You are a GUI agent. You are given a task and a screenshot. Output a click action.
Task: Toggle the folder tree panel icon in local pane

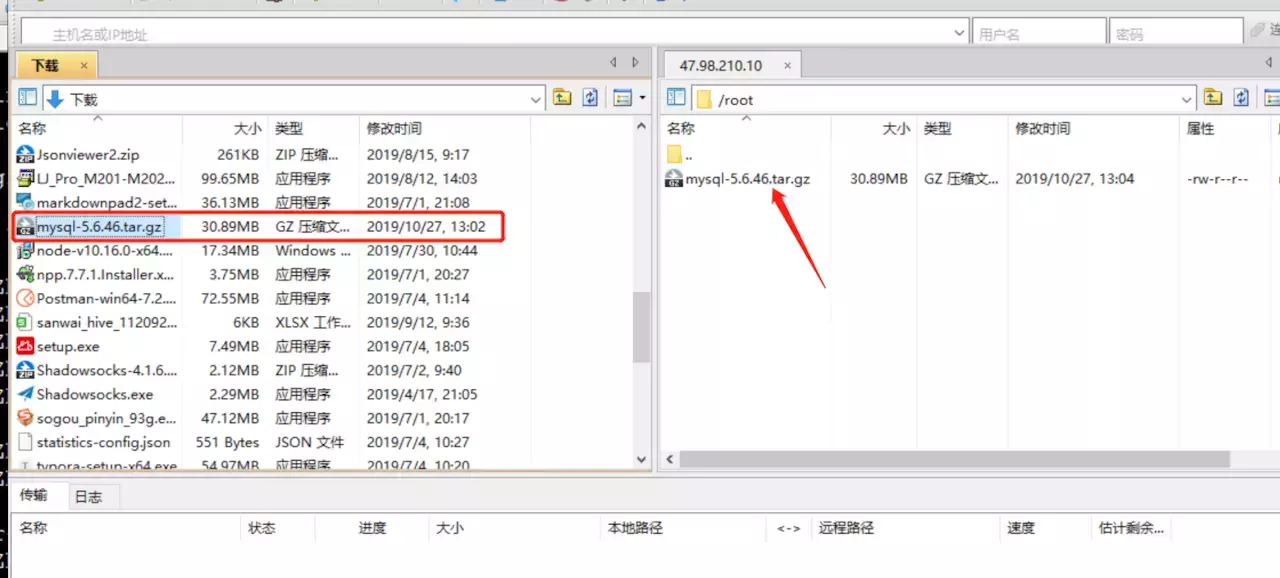(27, 97)
